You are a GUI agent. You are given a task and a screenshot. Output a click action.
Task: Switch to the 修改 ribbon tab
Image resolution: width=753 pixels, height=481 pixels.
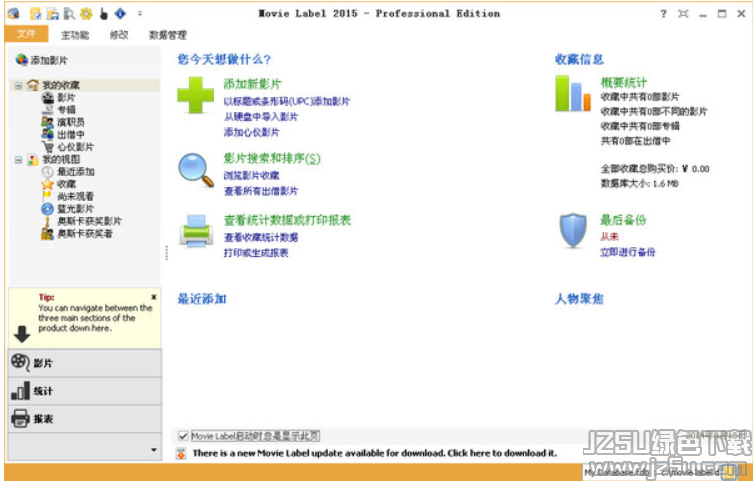pyautogui.click(x=119, y=35)
